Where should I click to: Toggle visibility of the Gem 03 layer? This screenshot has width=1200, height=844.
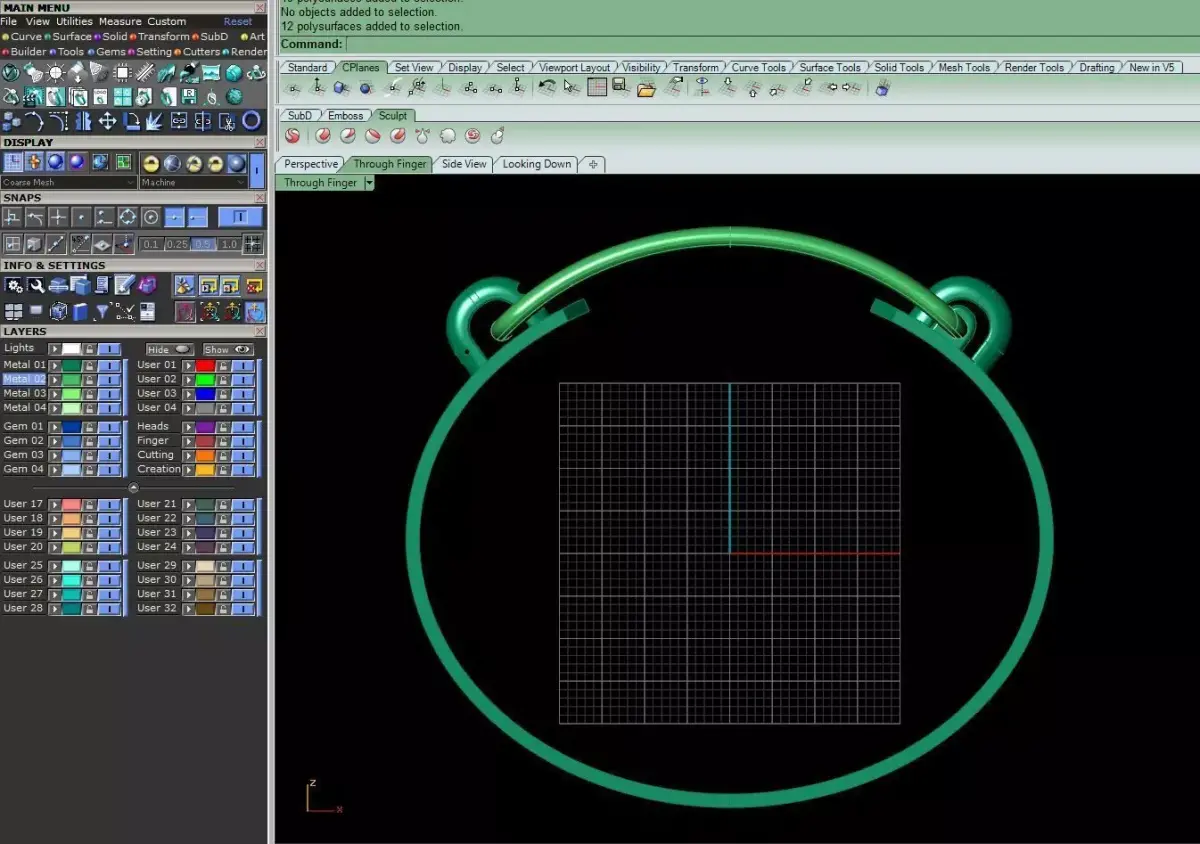[109, 455]
